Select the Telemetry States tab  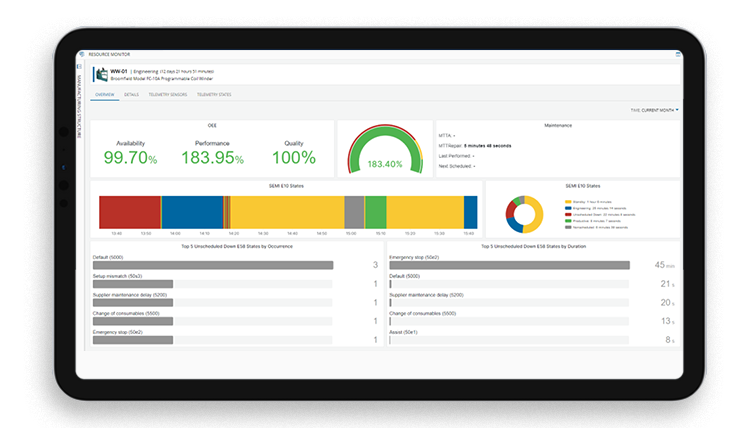tap(214, 94)
